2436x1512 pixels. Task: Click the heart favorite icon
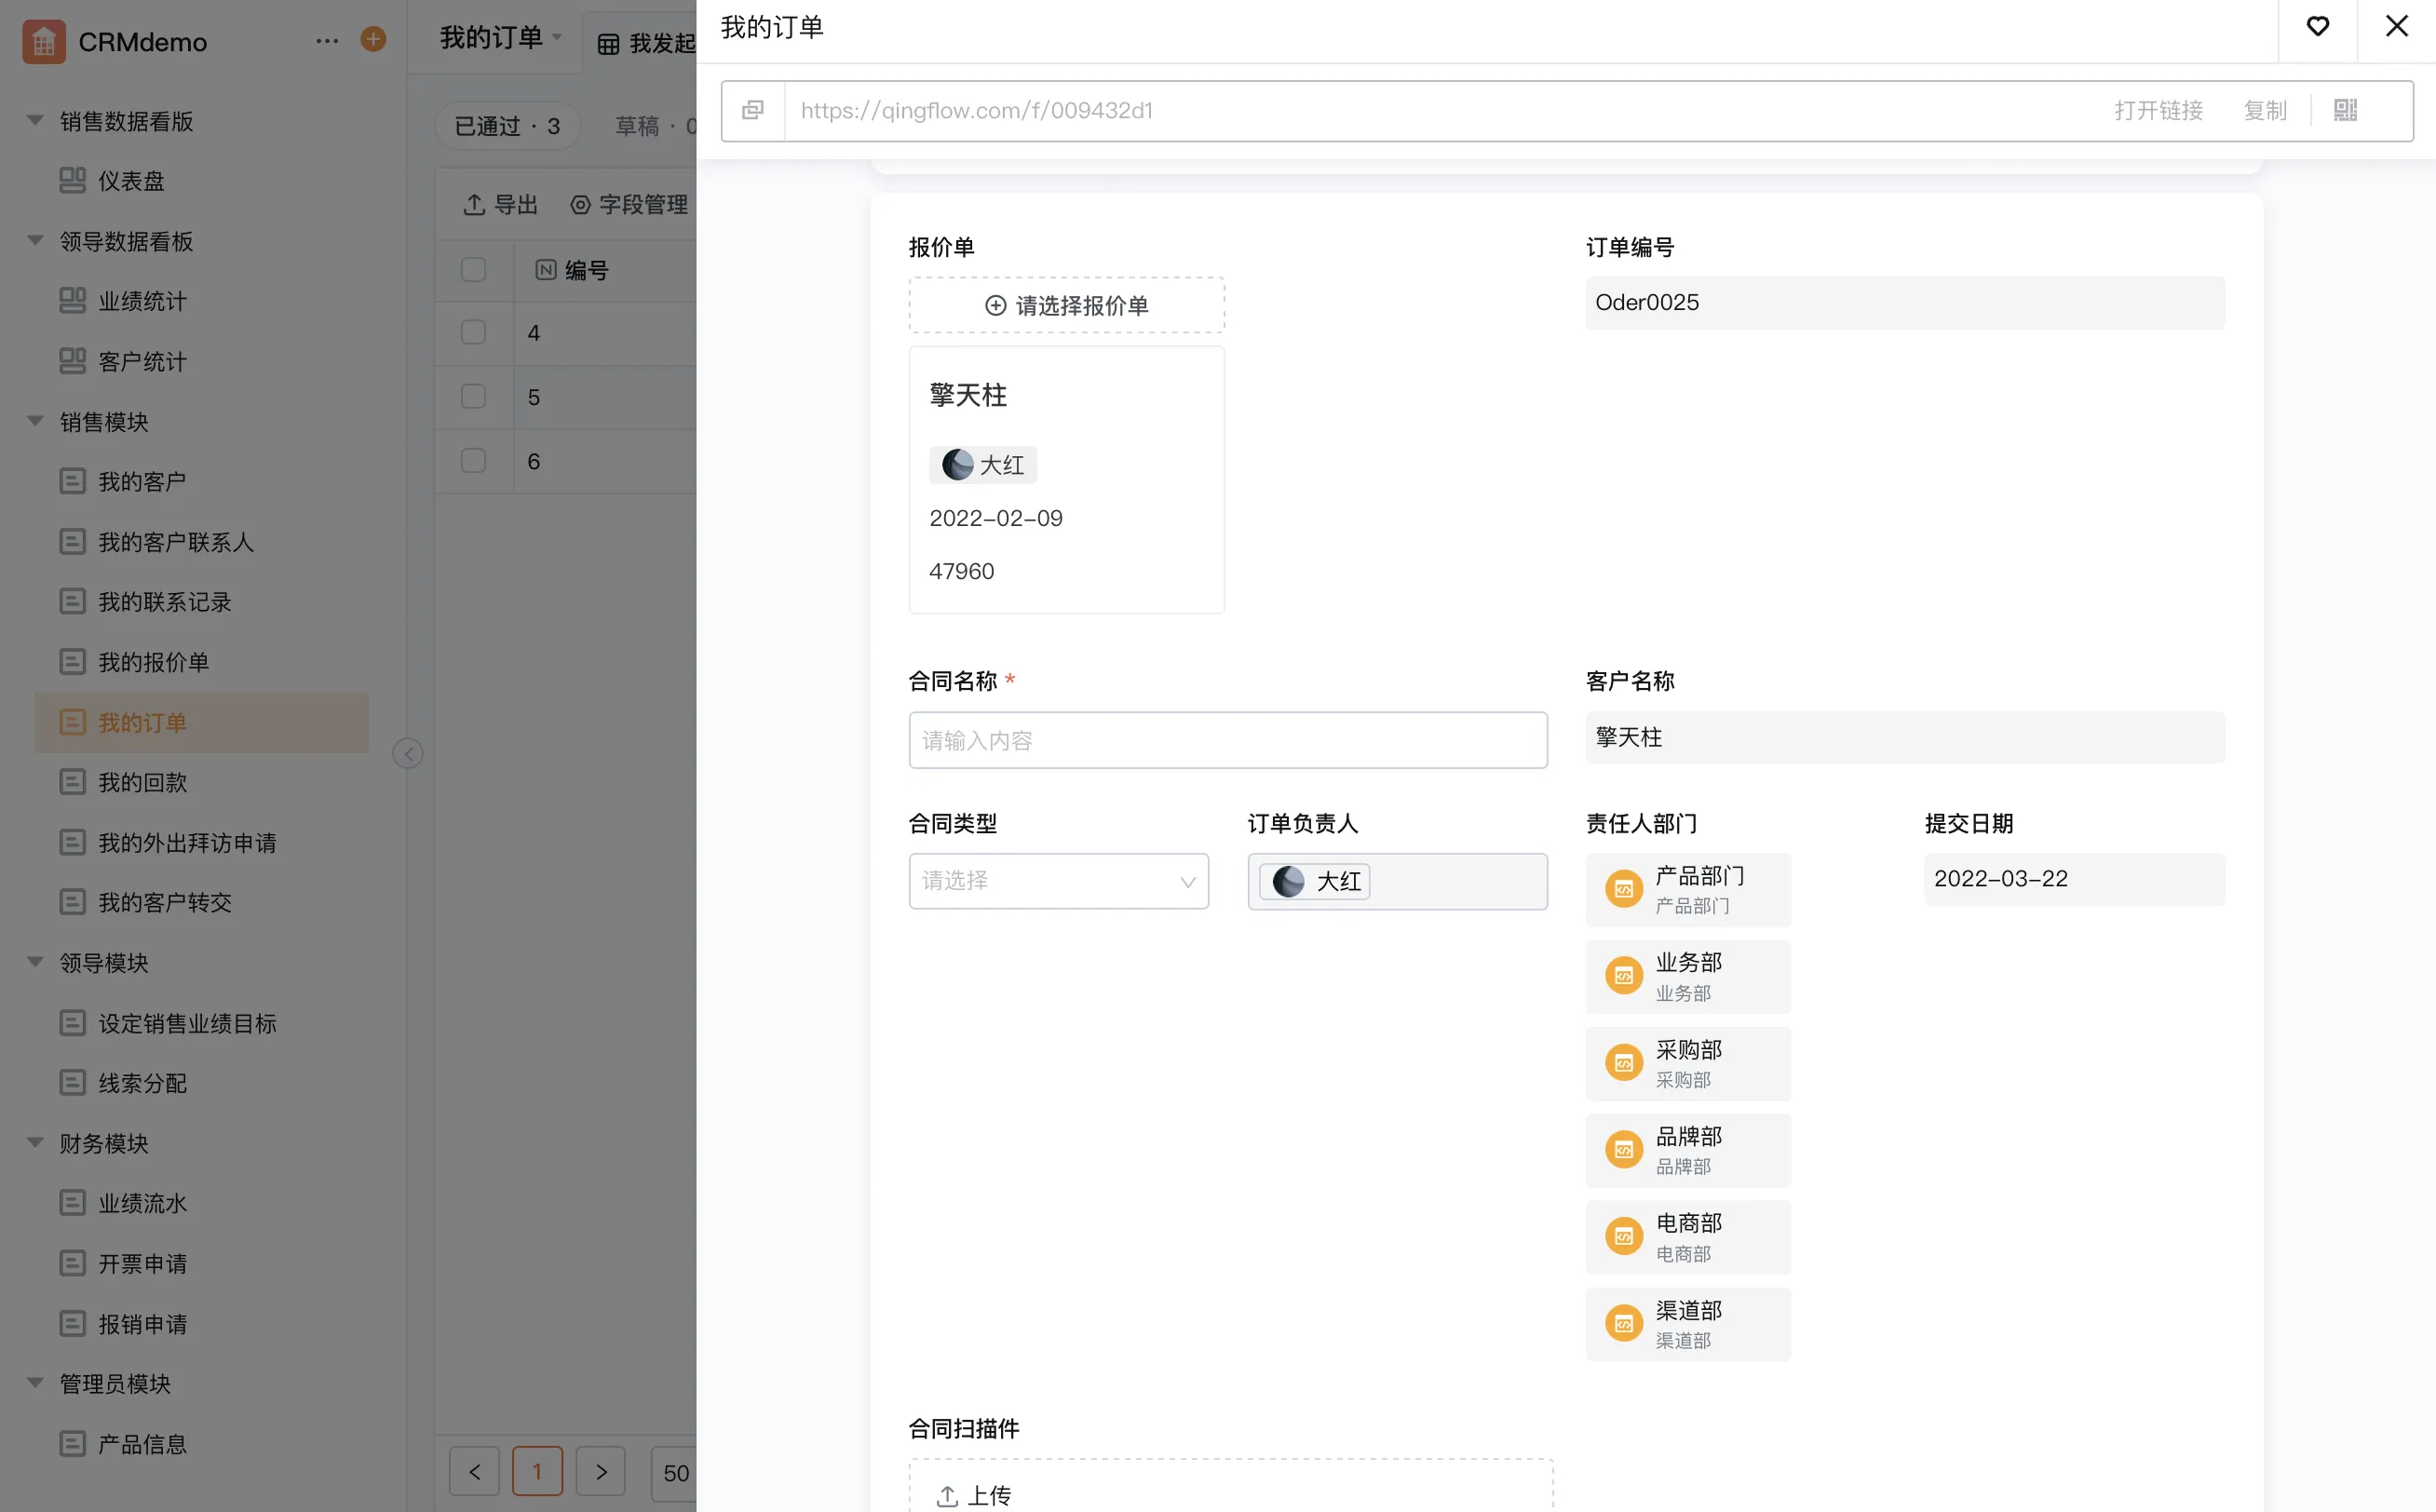(2317, 27)
